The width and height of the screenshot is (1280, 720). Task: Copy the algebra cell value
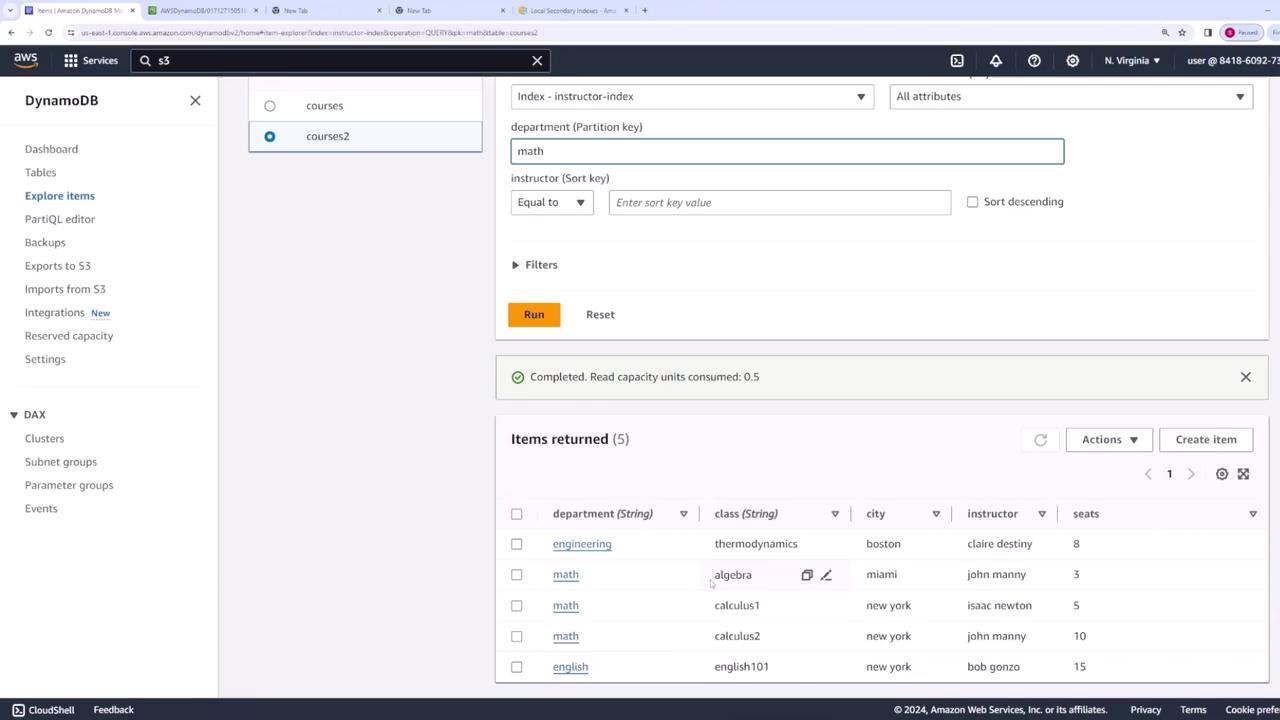(x=807, y=575)
